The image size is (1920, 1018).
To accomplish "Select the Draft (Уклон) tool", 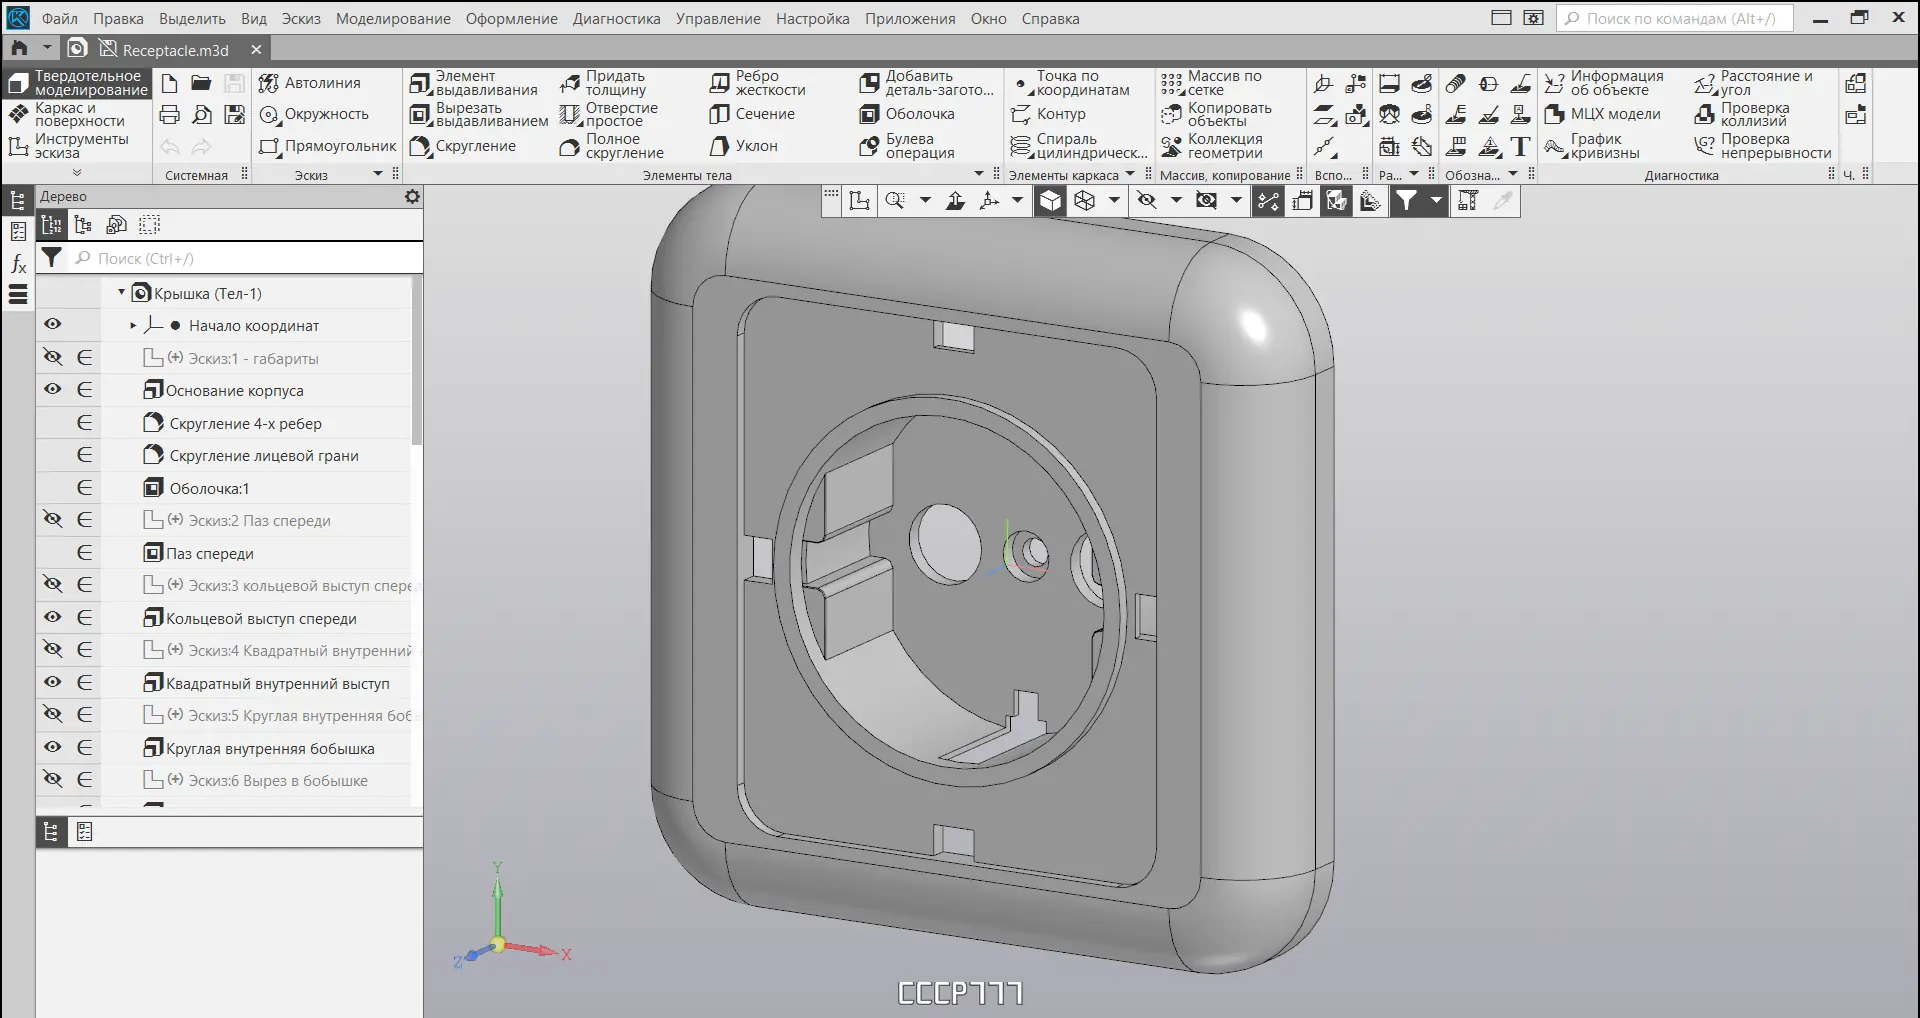I will (743, 146).
